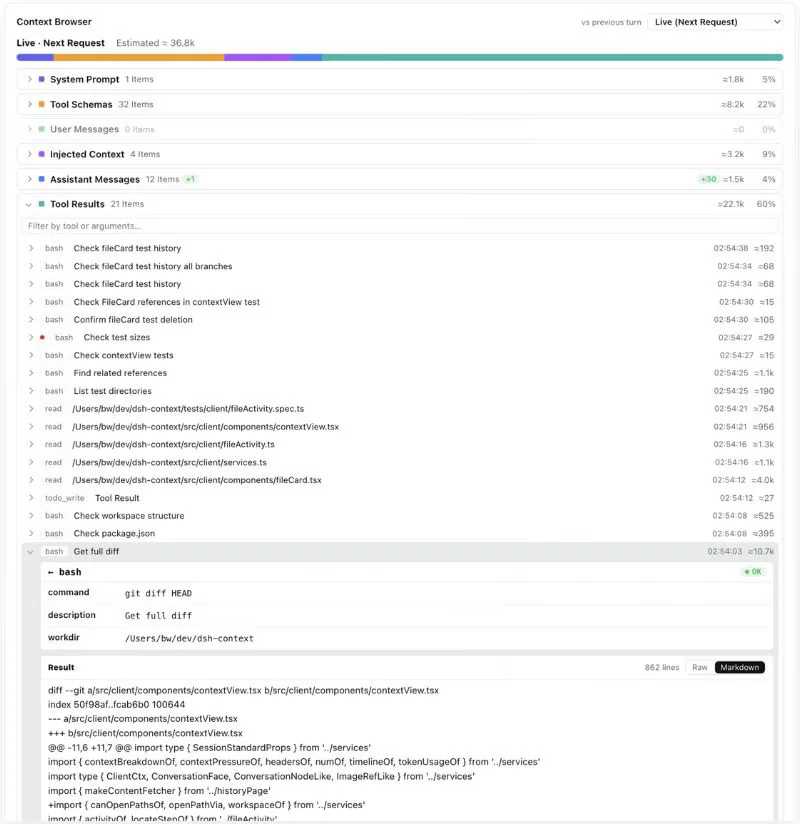Click the orange segment of the context bar
This screenshot has width=800, height=824.
(x=139, y=58)
